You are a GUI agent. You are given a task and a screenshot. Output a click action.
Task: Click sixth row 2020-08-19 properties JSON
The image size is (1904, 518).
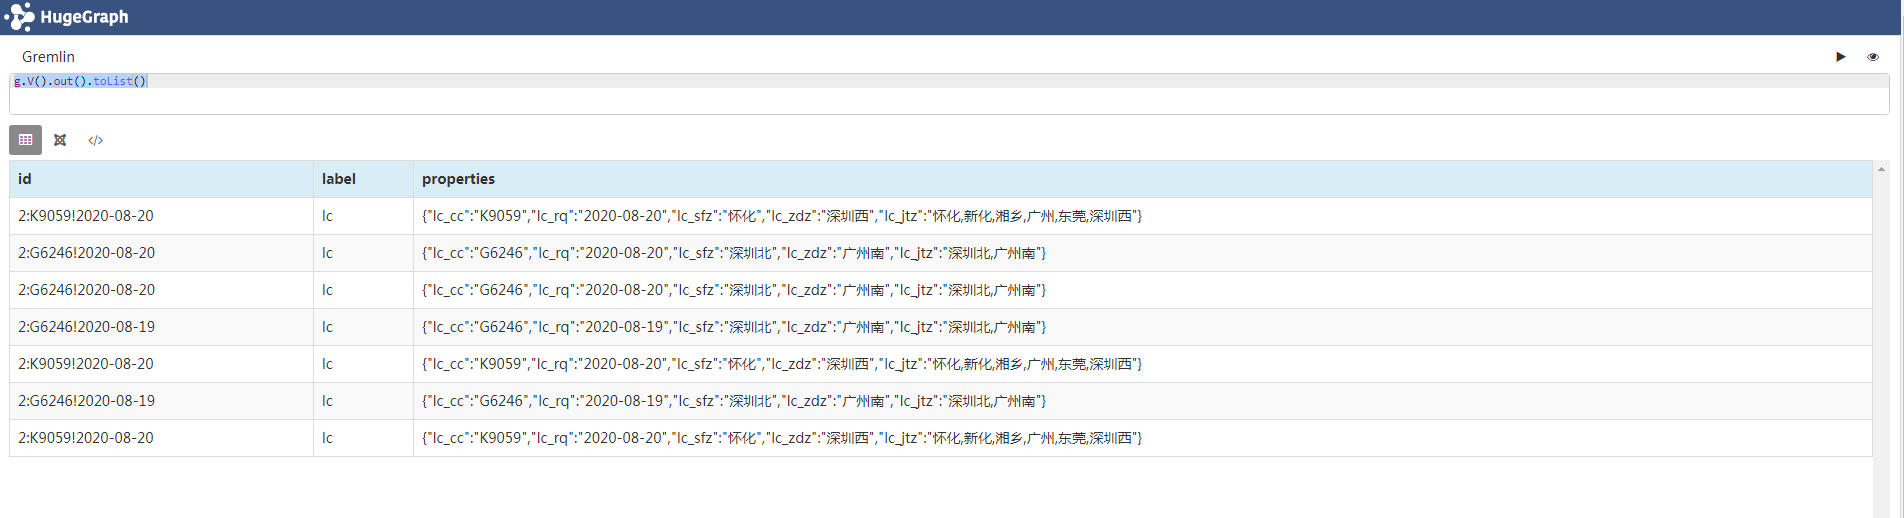pyautogui.click(x=734, y=401)
